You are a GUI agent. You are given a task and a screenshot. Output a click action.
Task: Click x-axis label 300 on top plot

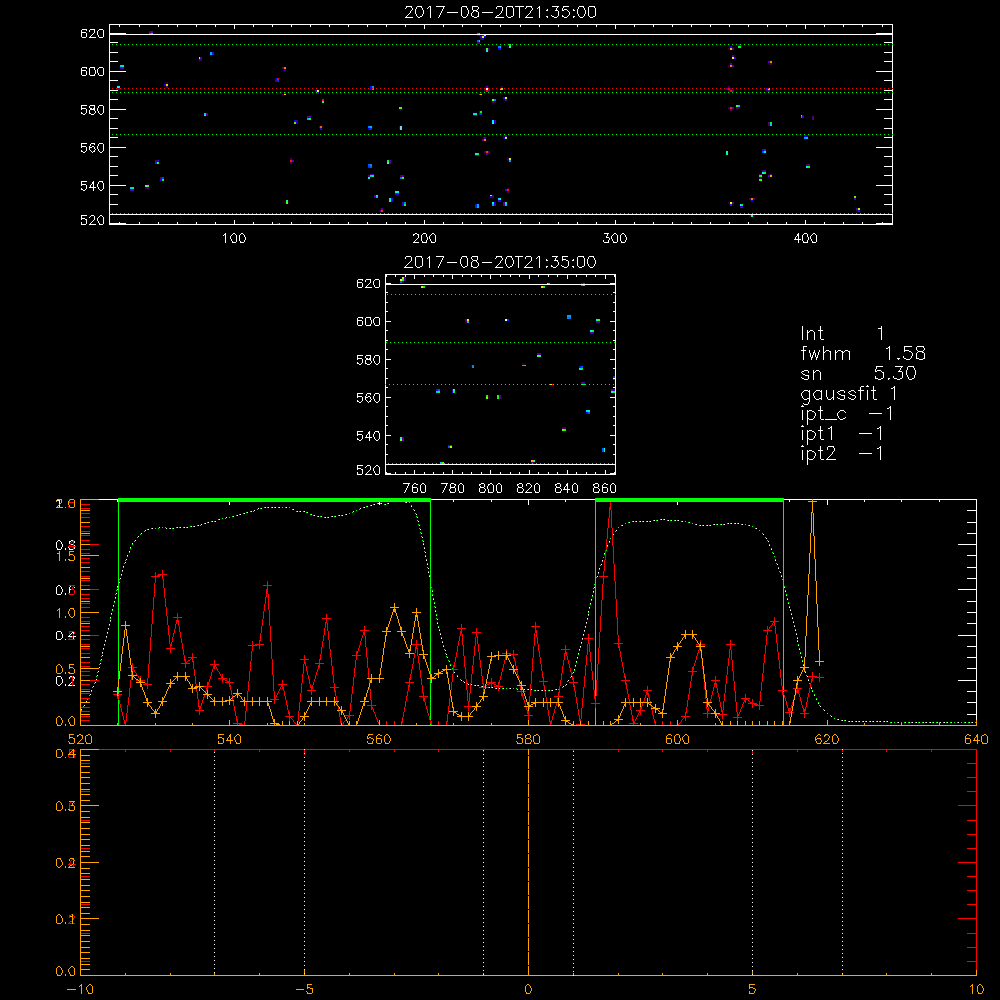coord(615,239)
